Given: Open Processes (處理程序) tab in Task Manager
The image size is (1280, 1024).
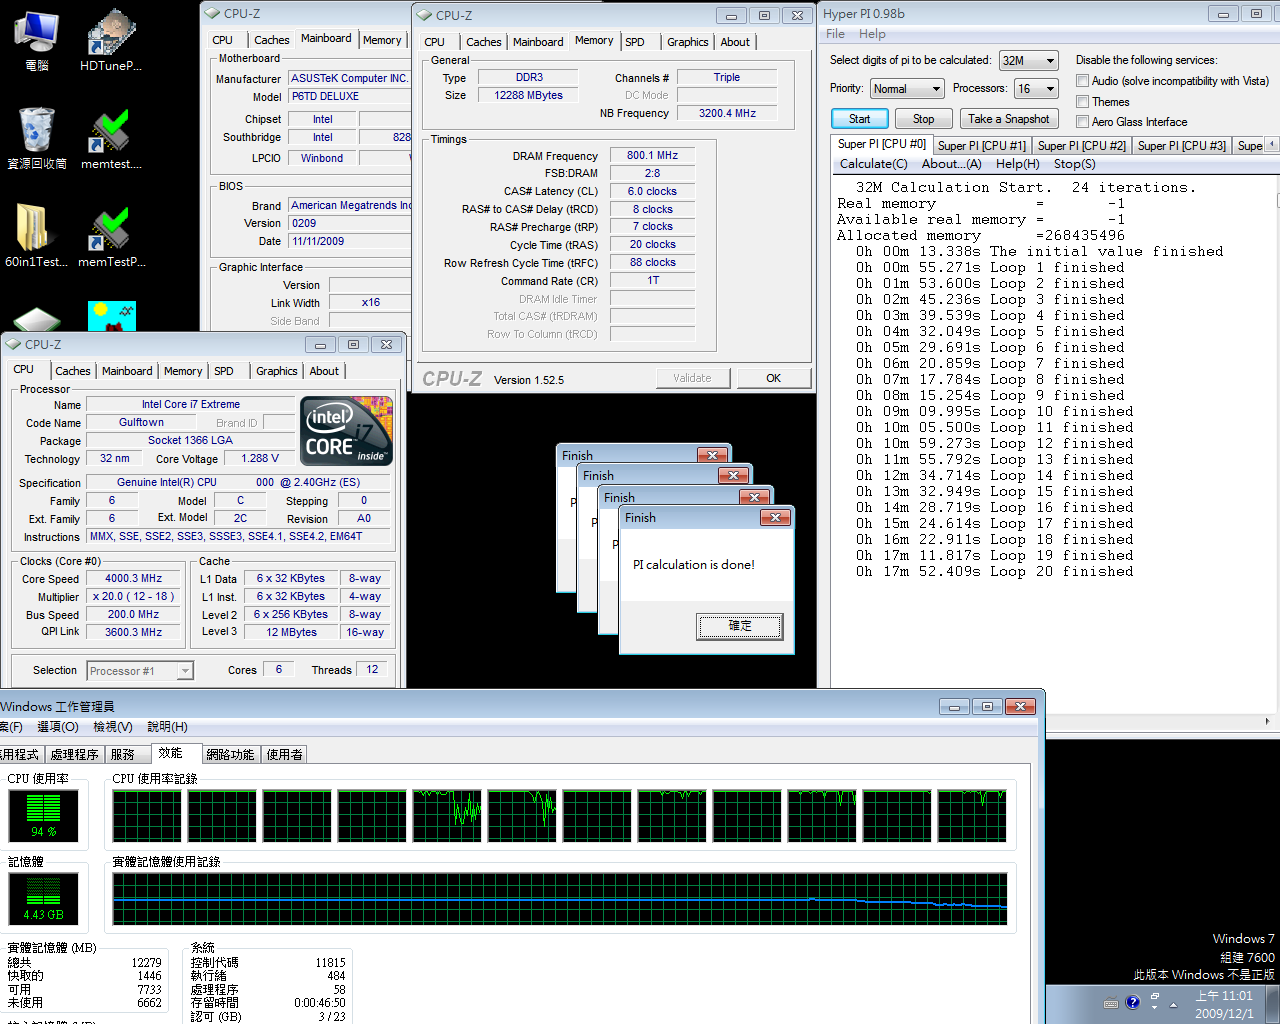Looking at the screenshot, I should pyautogui.click(x=74, y=755).
